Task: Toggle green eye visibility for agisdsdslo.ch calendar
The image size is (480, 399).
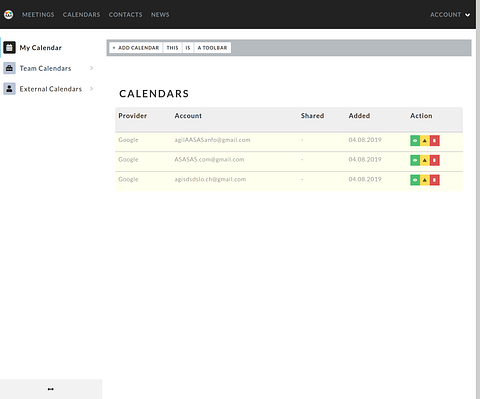Action: pos(415,180)
